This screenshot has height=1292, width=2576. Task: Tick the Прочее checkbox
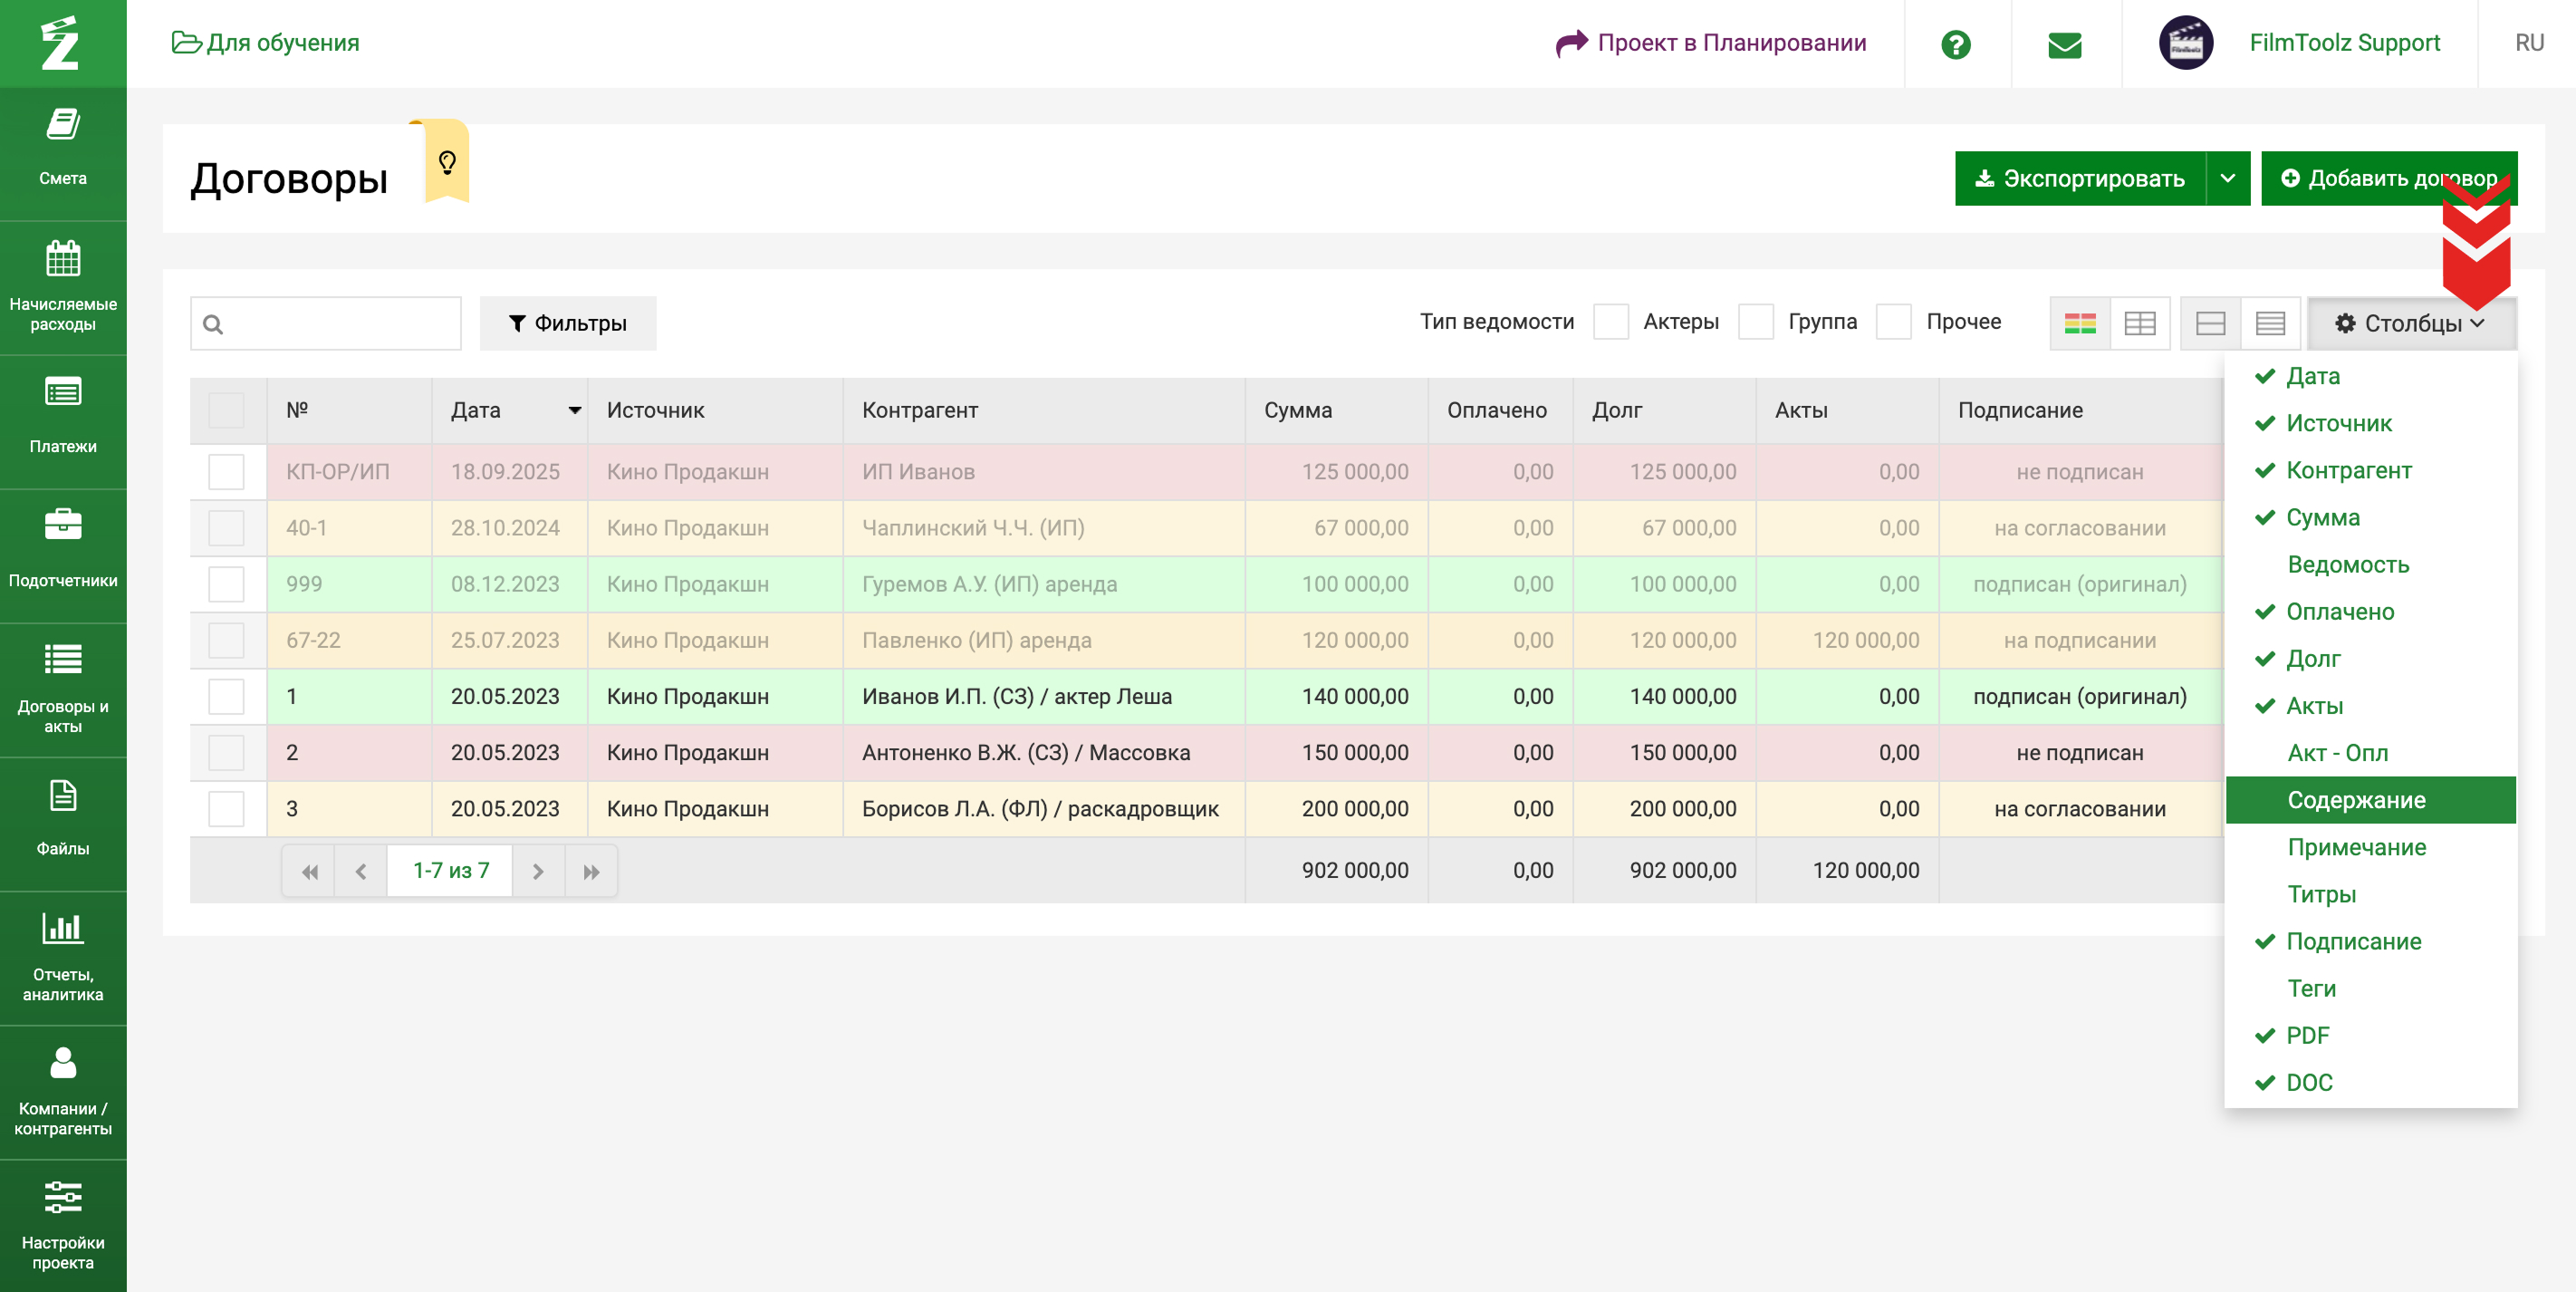tap(1893, 322)
